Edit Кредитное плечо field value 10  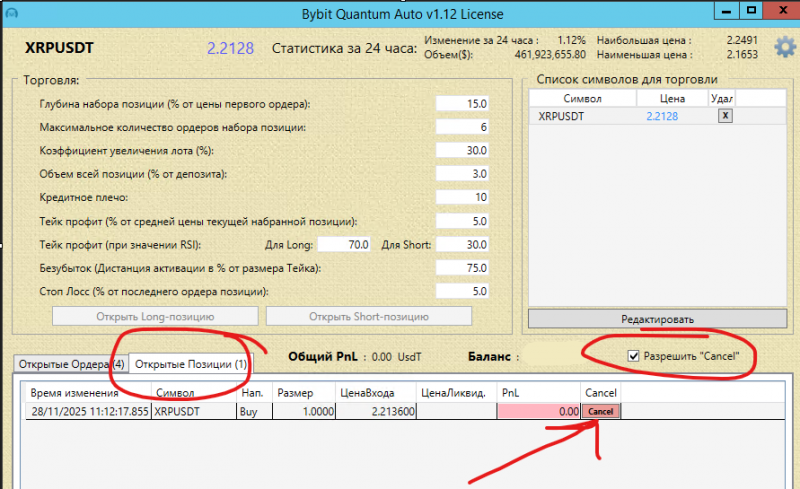pyautogui.click(x=462, y=198)
